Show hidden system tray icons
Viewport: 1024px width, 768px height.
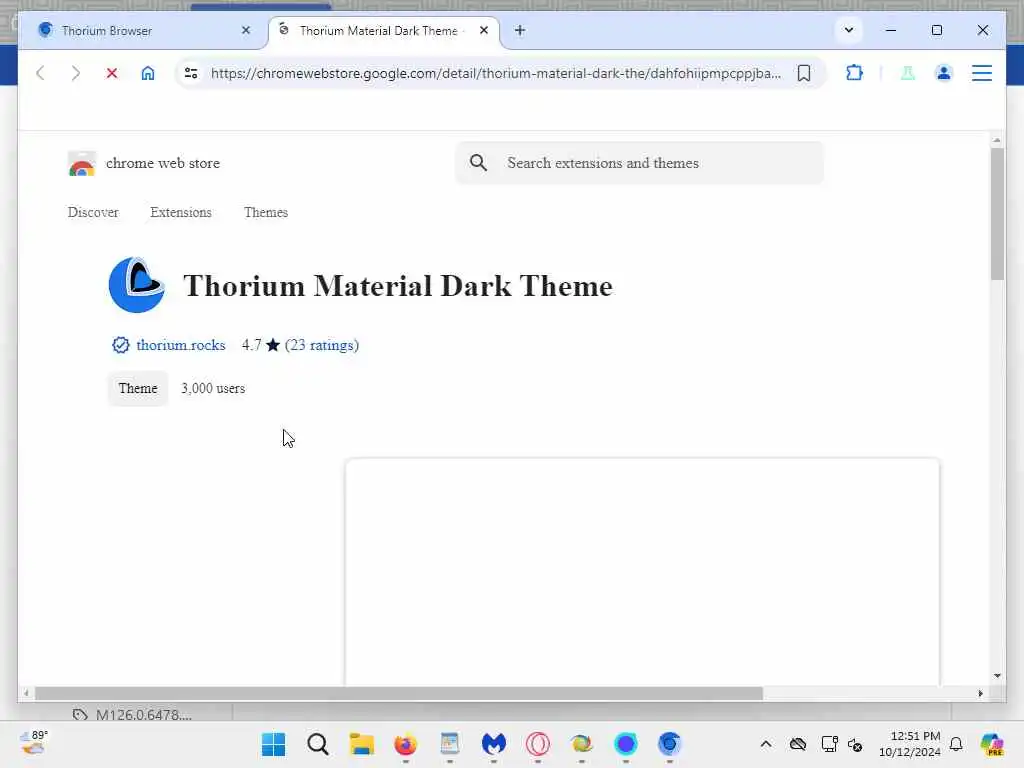coord(766,744)
